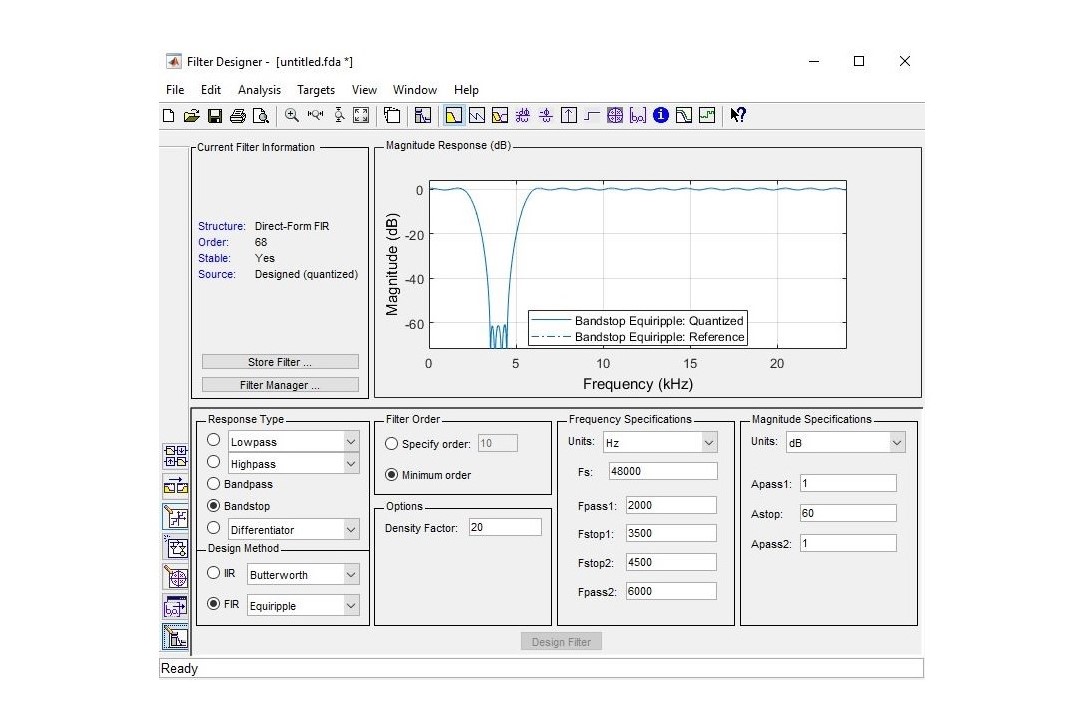Viewport: 1070px width, 714px height.
Task: Enable the Specify order option
Action: [x=391, y=443]
